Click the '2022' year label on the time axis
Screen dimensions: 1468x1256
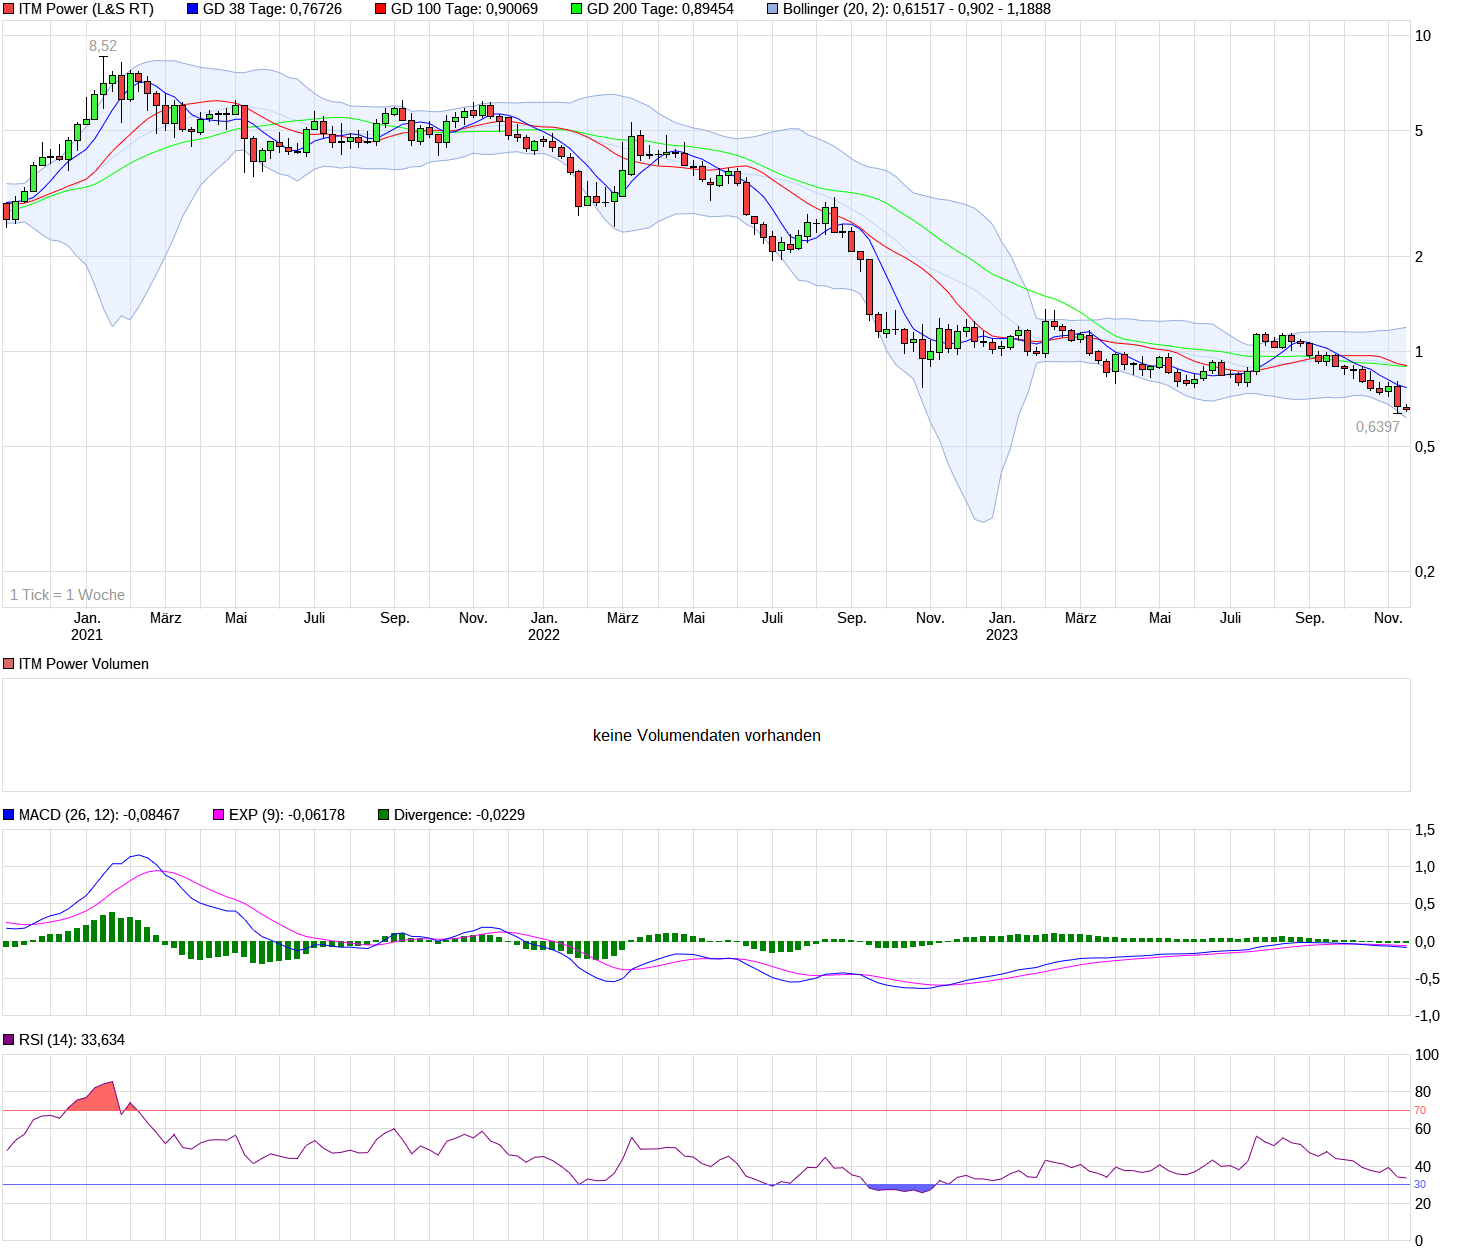click(544, 635)
